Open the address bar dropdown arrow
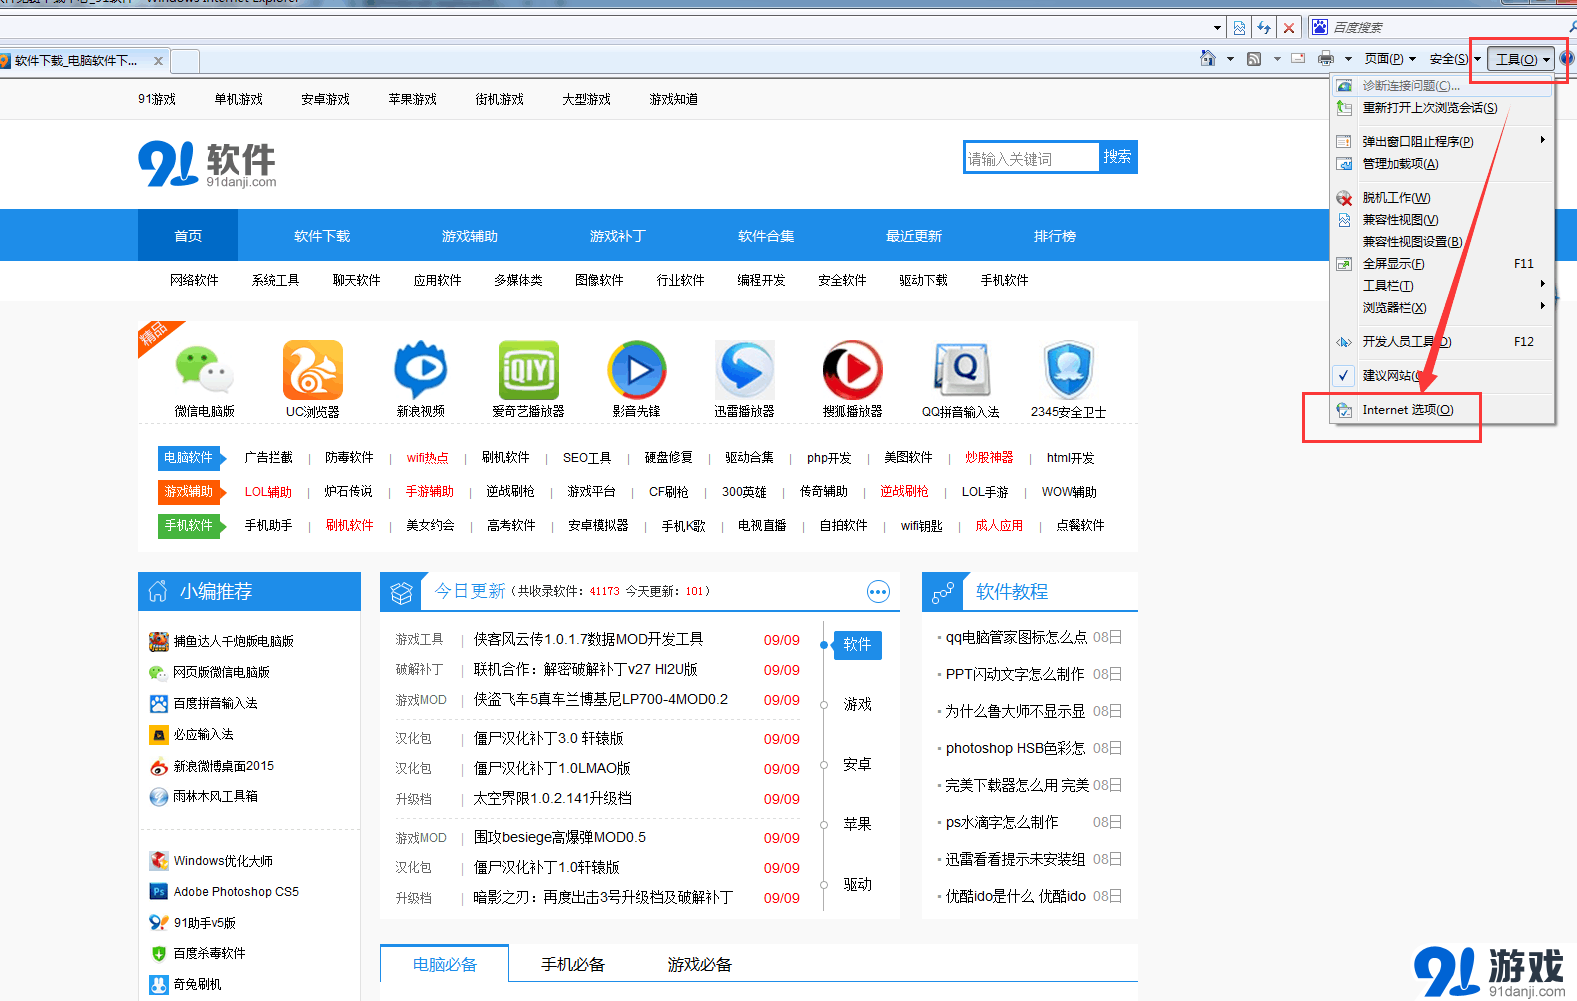The width and height of the screenshot is (1577, 1001). [x=1217, y=28]
